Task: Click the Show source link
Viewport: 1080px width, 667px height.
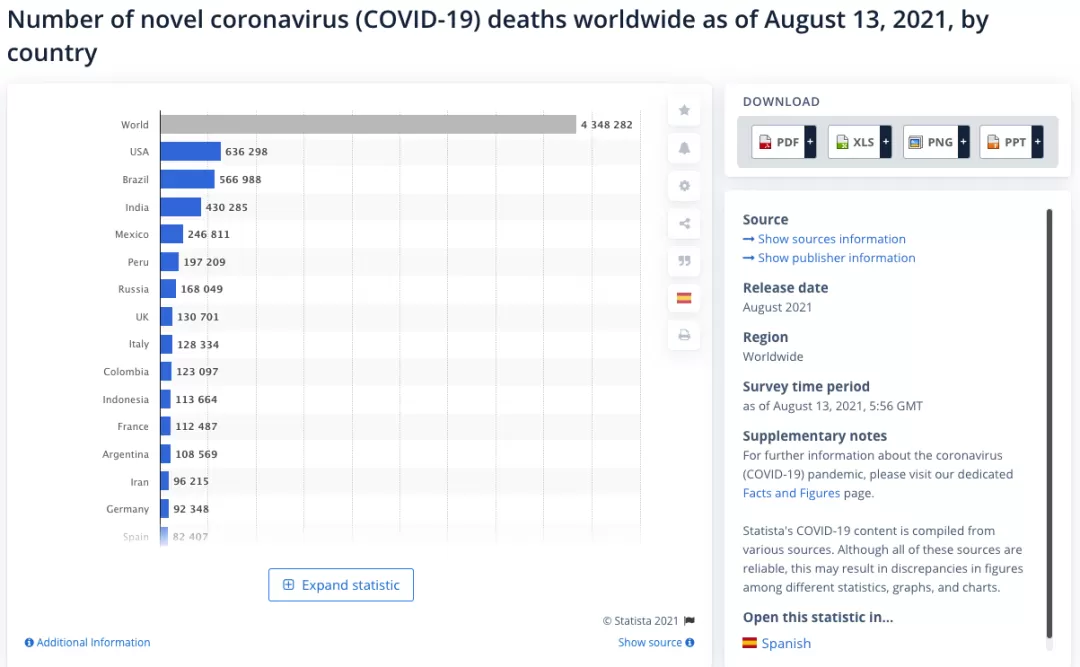Action: 656,642
